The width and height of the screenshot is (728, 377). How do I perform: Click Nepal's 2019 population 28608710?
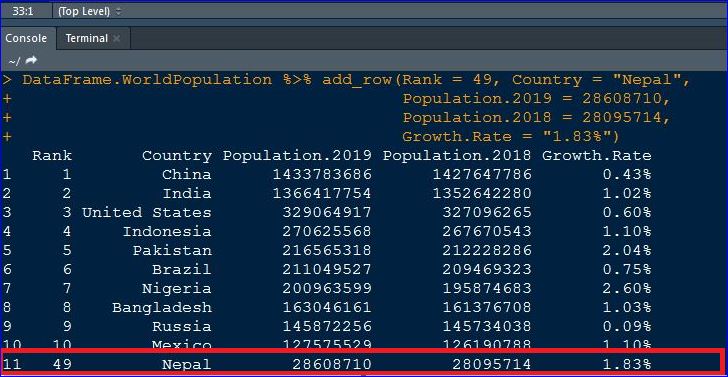(x=332, y=364)
